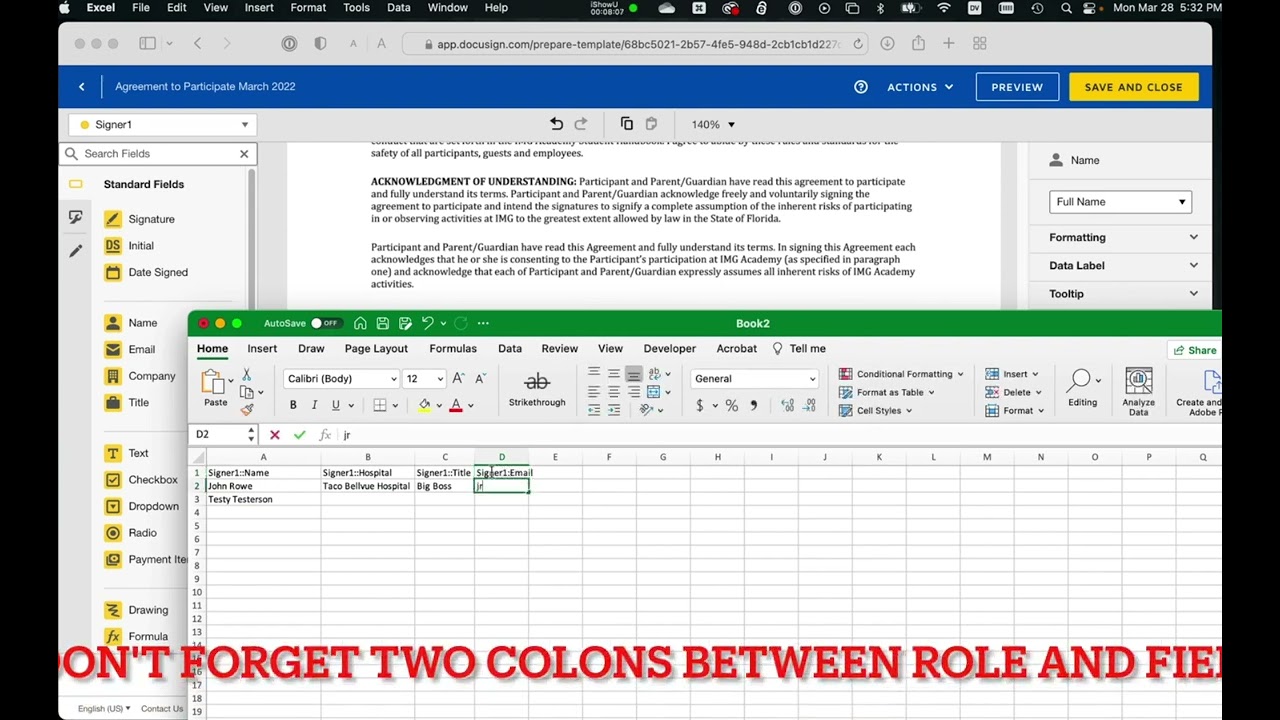Select the Radio standard field
Screen dimensions: 1280x720
tap(142, 533)
